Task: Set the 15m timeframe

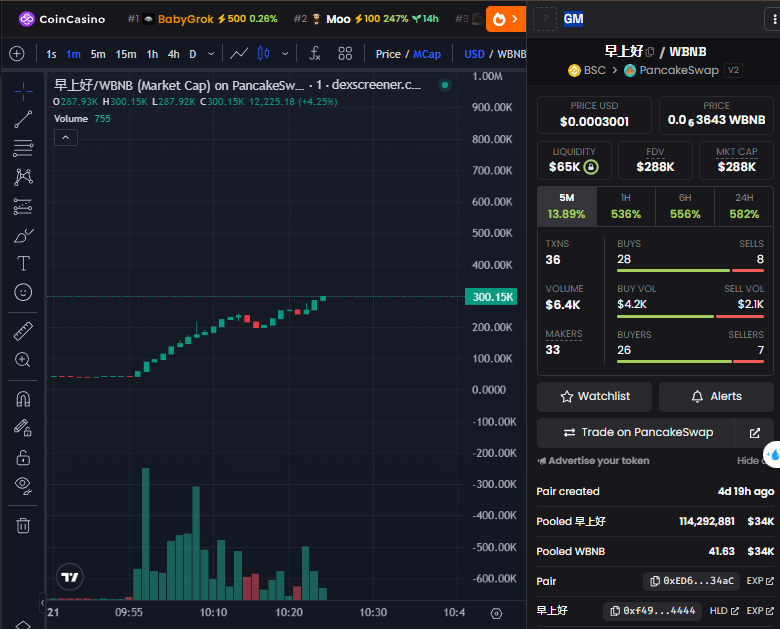Action: 126,54
